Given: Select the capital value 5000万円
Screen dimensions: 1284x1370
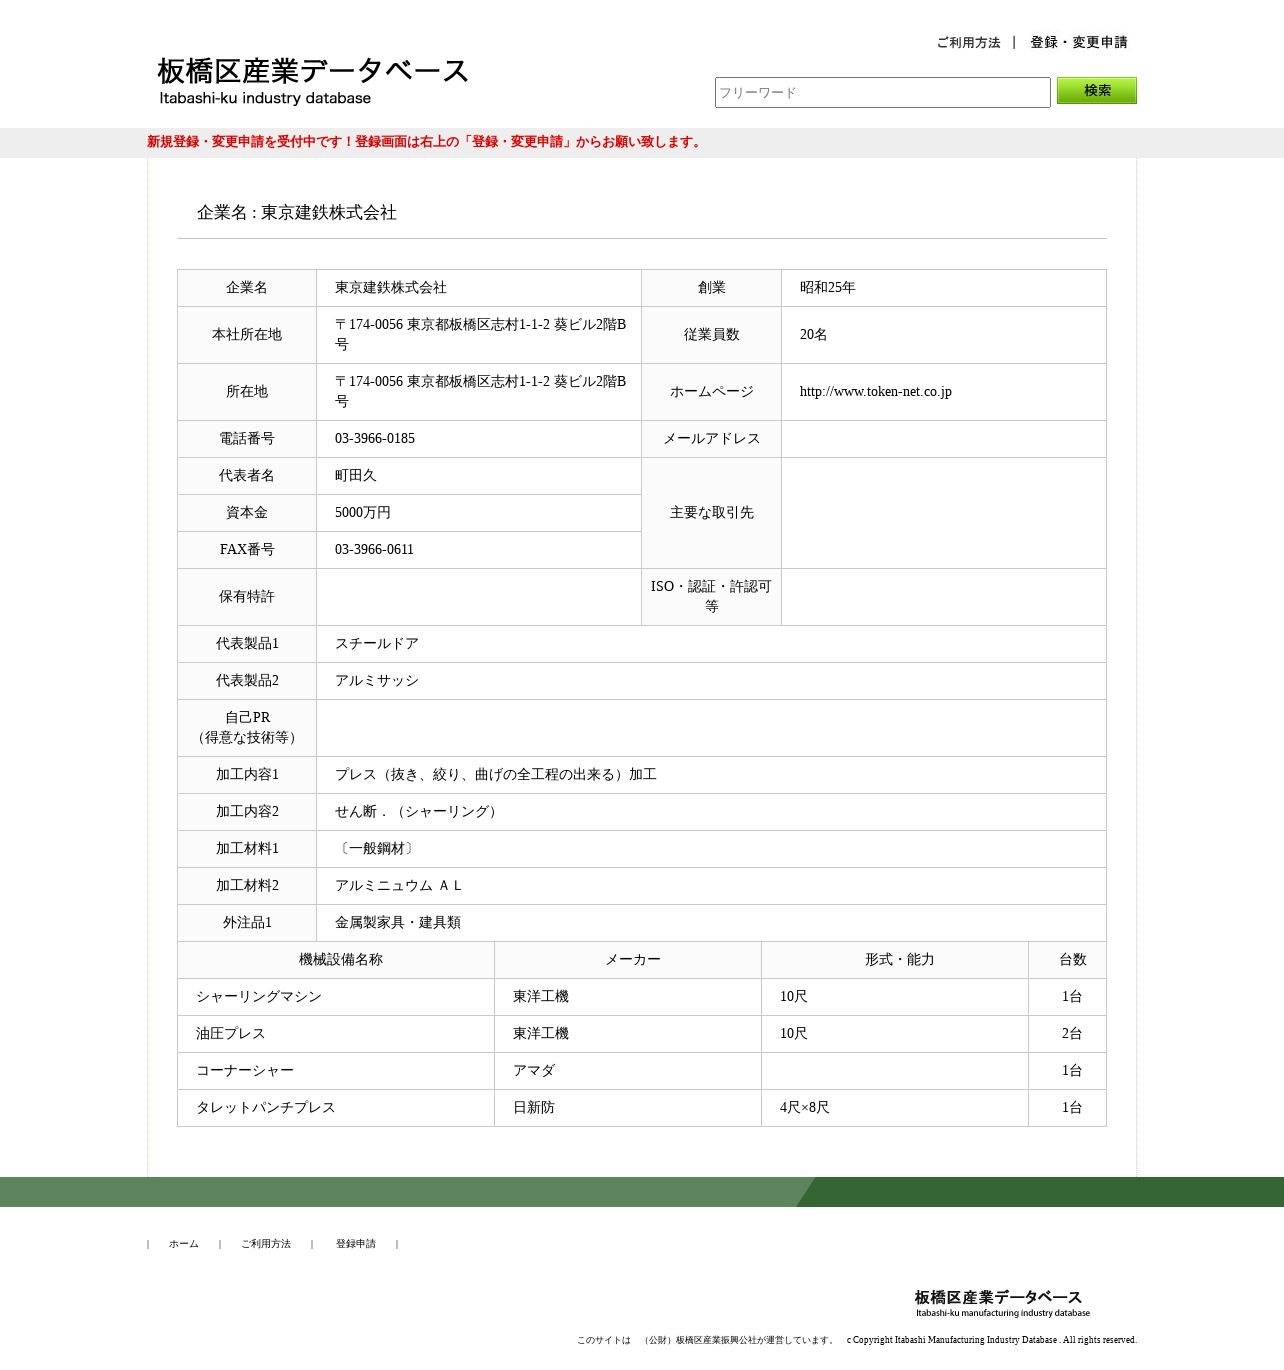Looking at the screenshot, I should [363, 513].
